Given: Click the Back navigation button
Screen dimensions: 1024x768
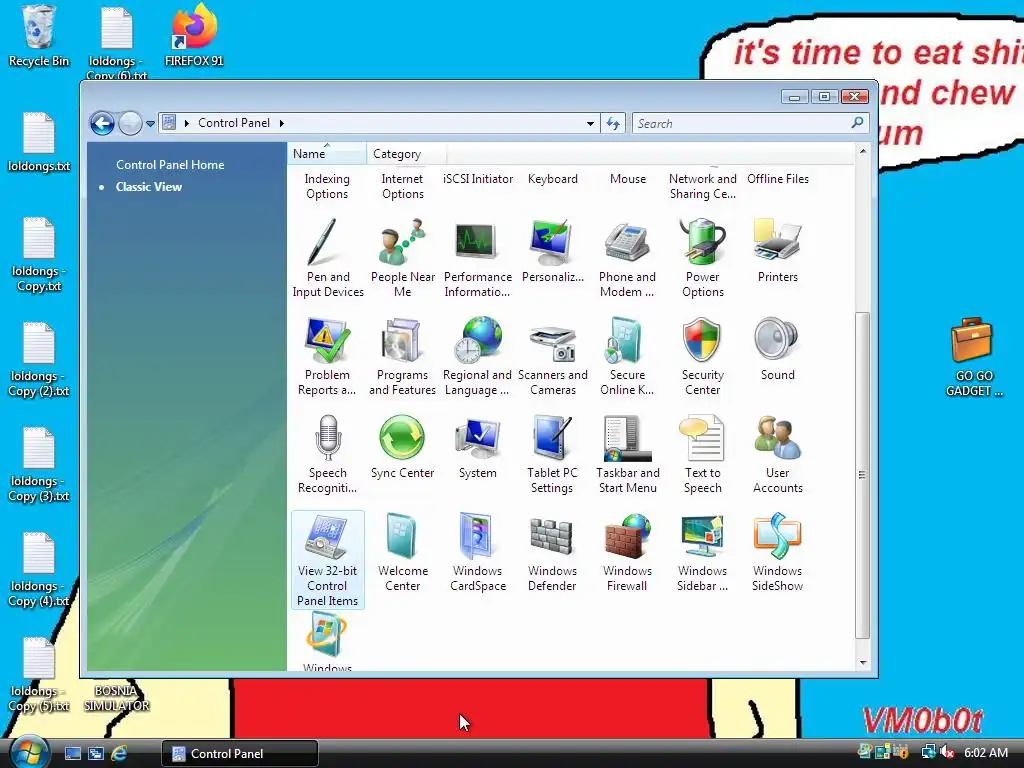Looking at the screenshot, I should click(103, 123).
